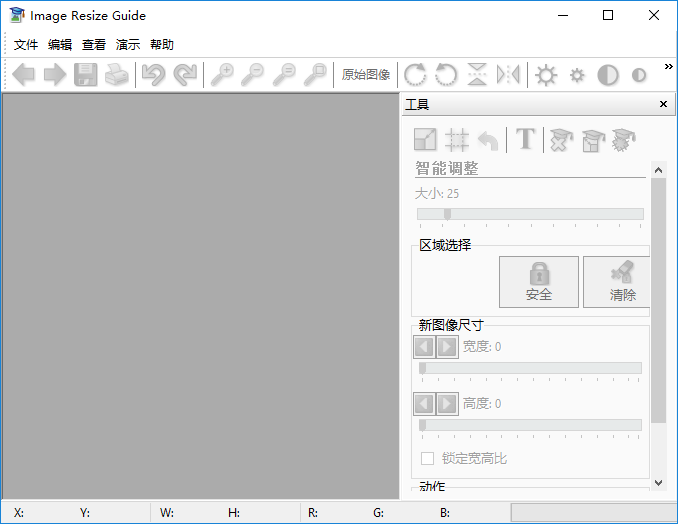Open the 帮助 menu

[x=162, y=45]
